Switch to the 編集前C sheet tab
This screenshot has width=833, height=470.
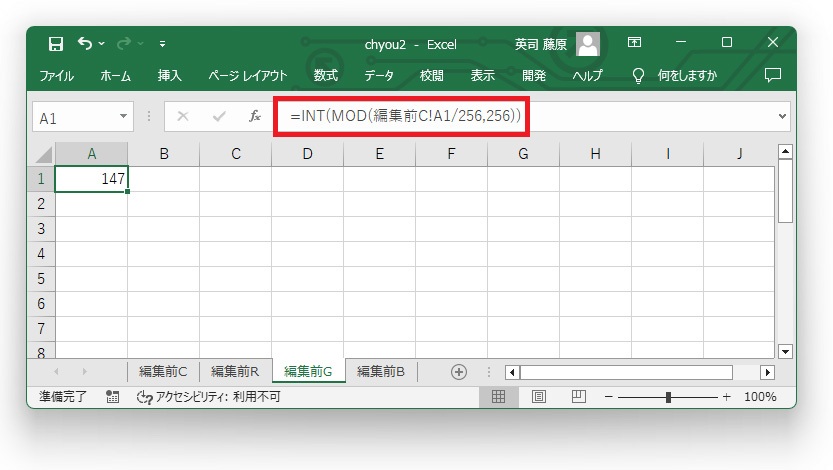click(x=163, y=371)
